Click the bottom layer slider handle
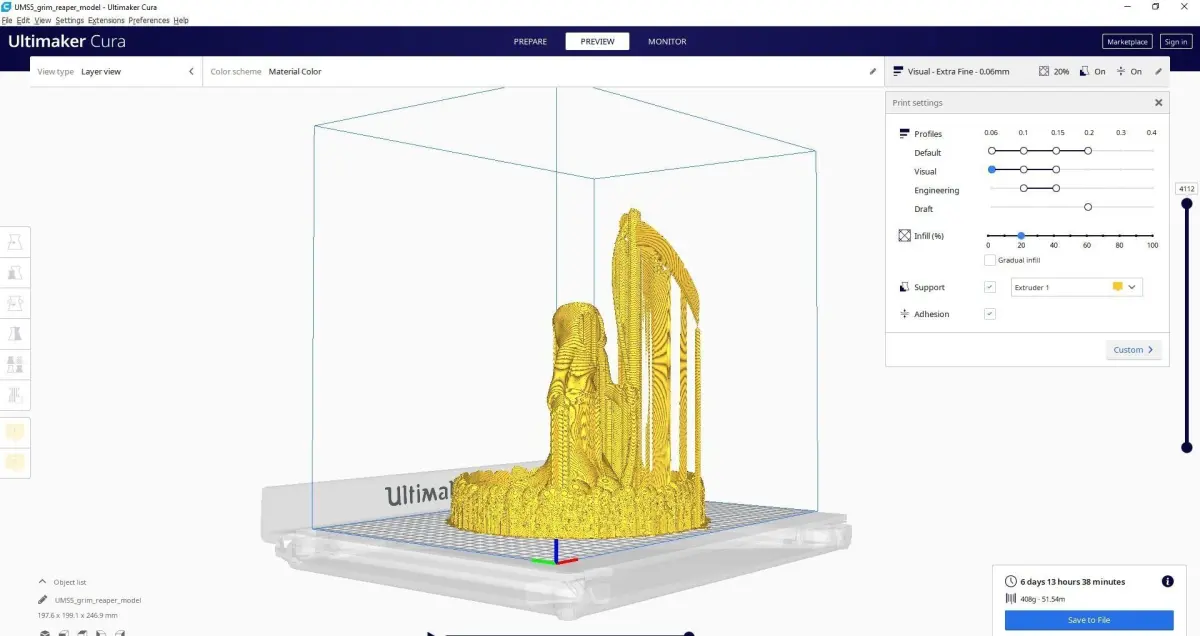 pyautogui.click(x=1187, y=447)
